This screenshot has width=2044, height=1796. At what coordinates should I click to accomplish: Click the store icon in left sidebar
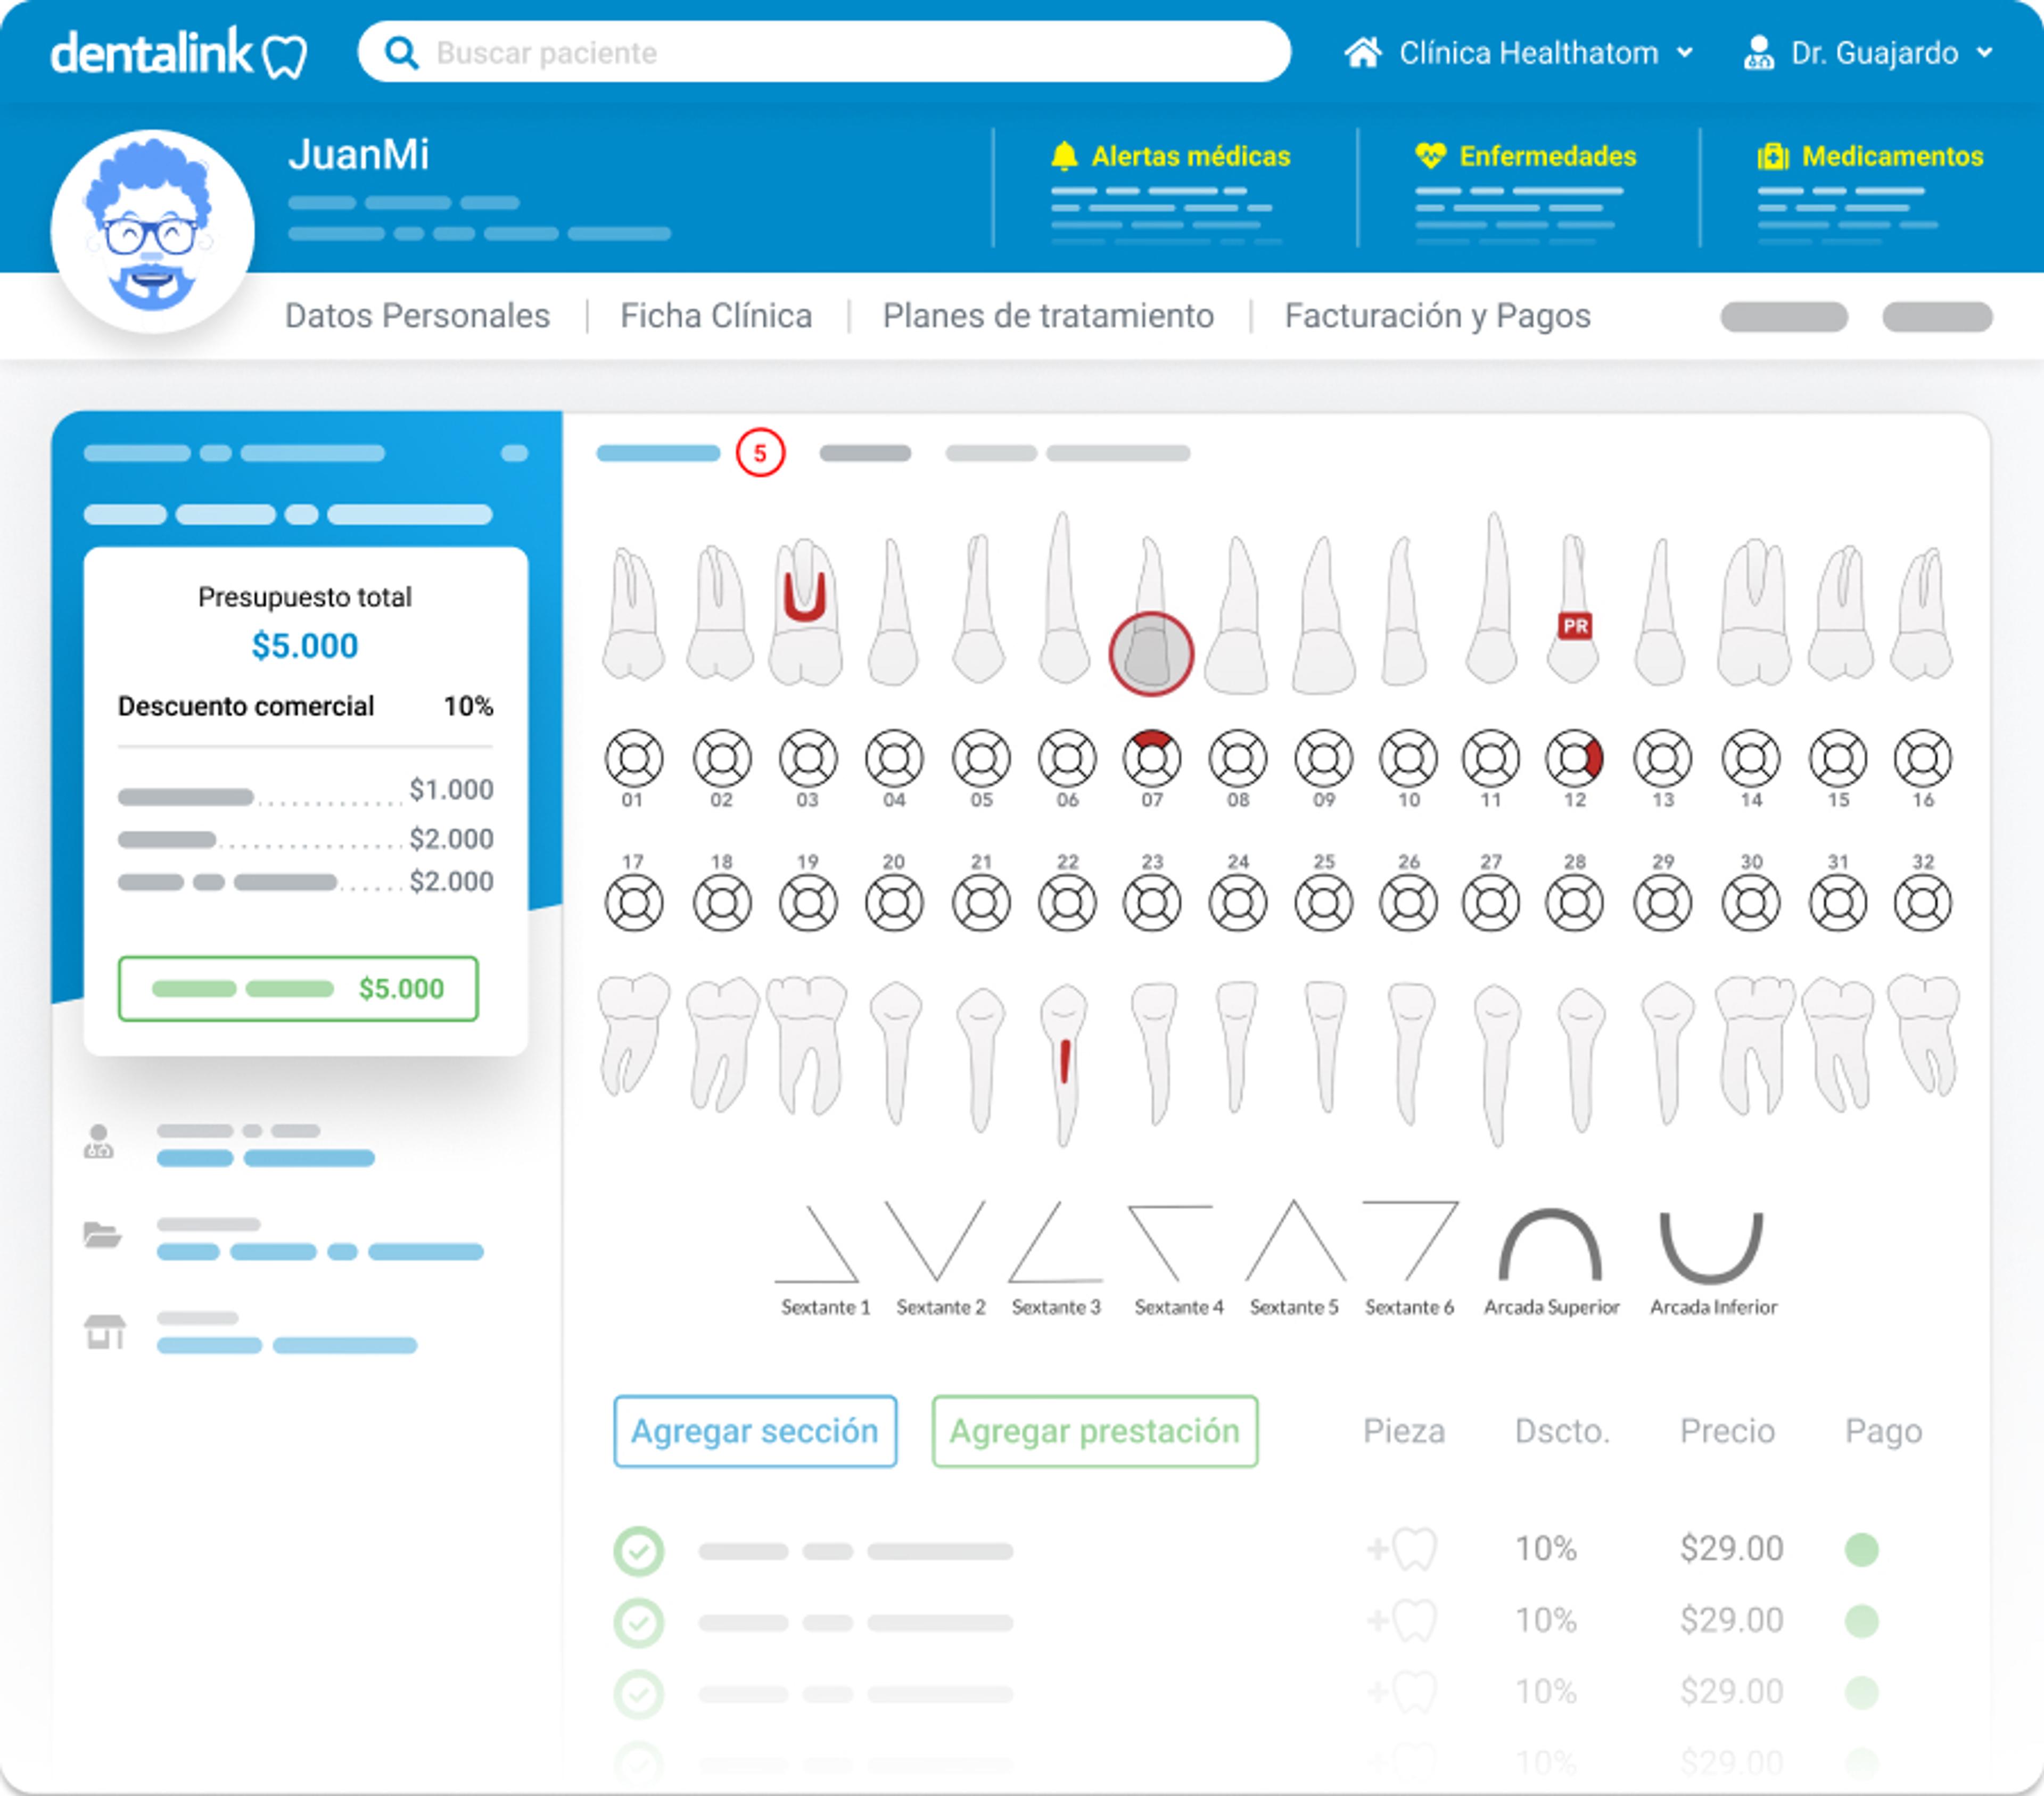point(104,1331)
